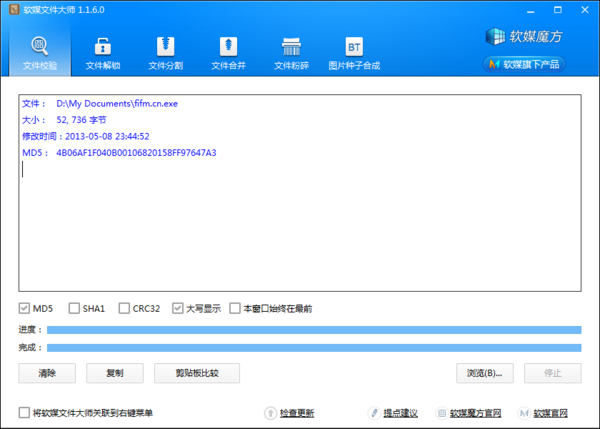This screenshot has width=600, height=429.
Task: Open the 软媒旗下产品 button
Action: [524, 64]
